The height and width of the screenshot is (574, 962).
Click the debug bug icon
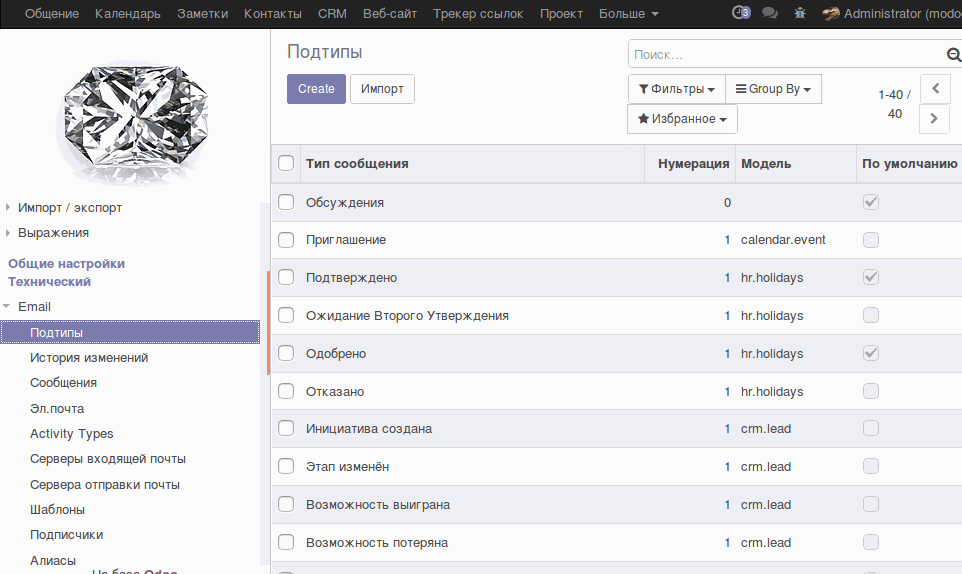799,14
